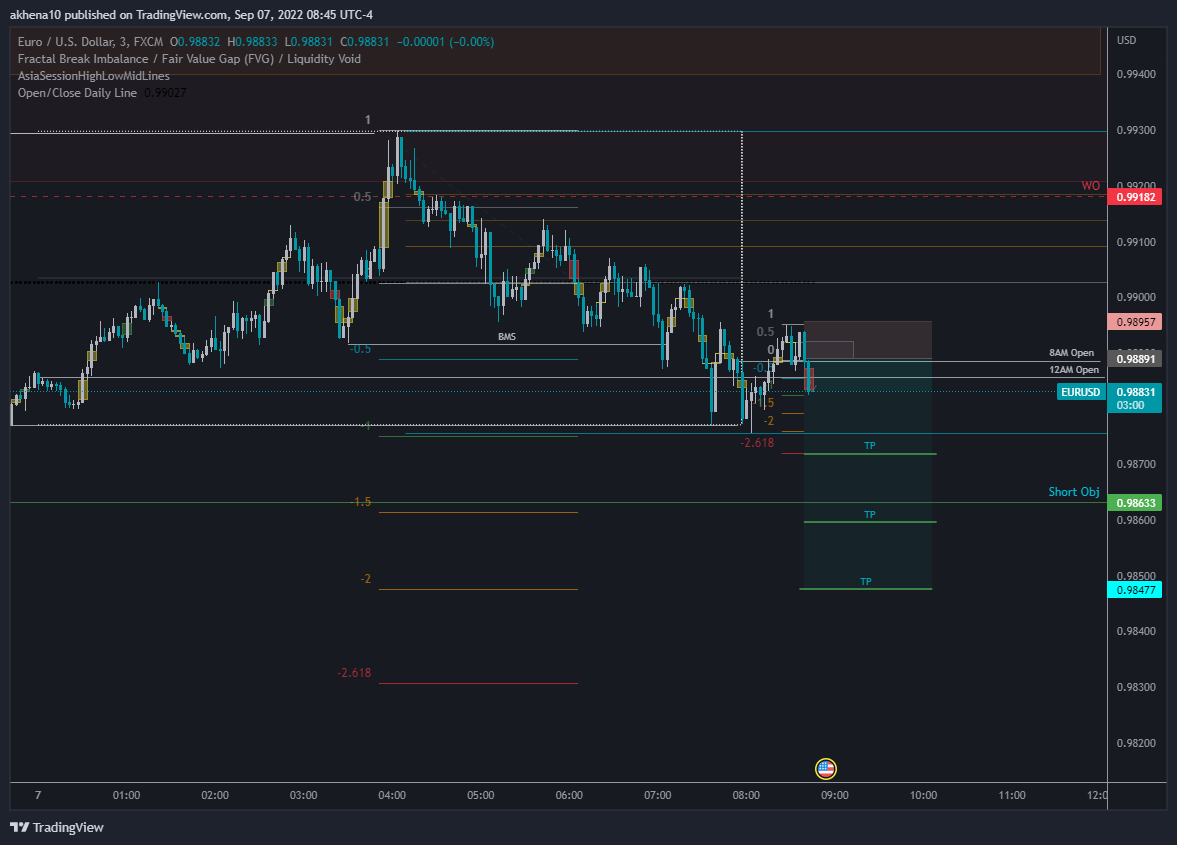Click the TradingView logo at the bottom

tap(57, 827)
